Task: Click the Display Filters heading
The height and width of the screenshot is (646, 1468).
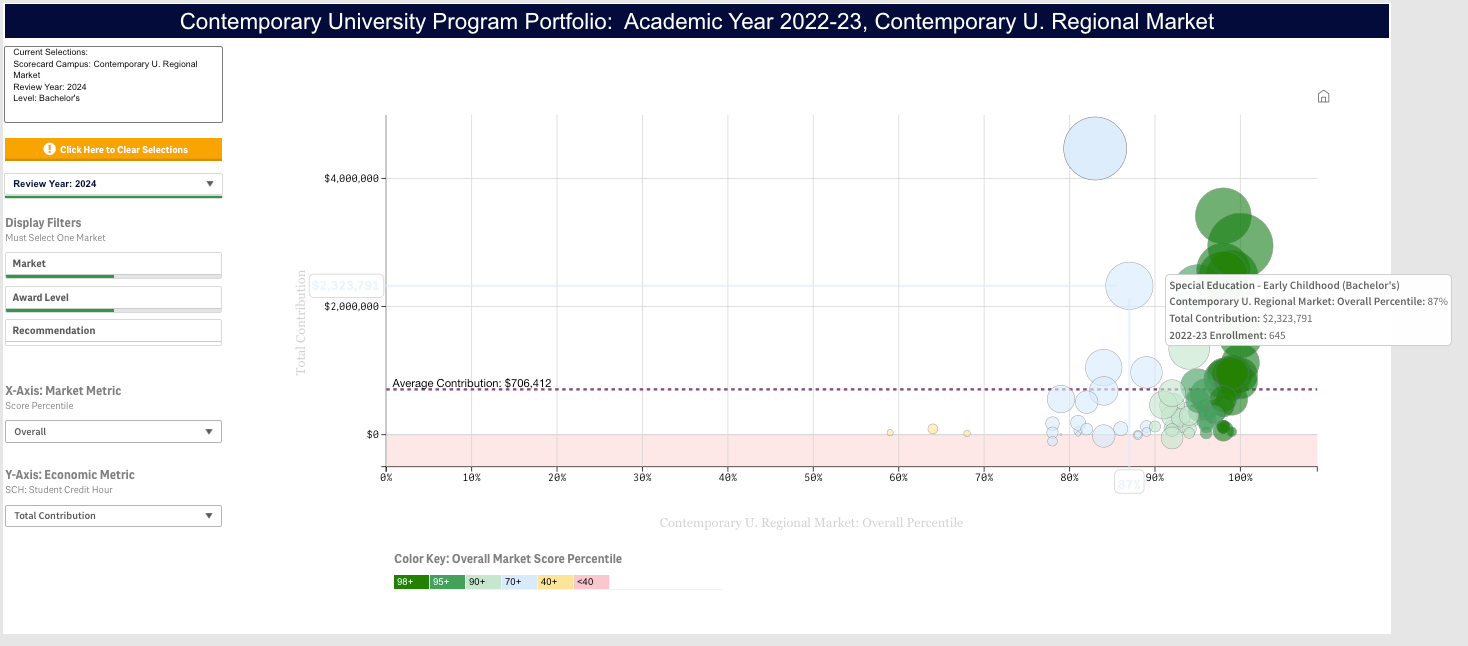Action: 43,223
